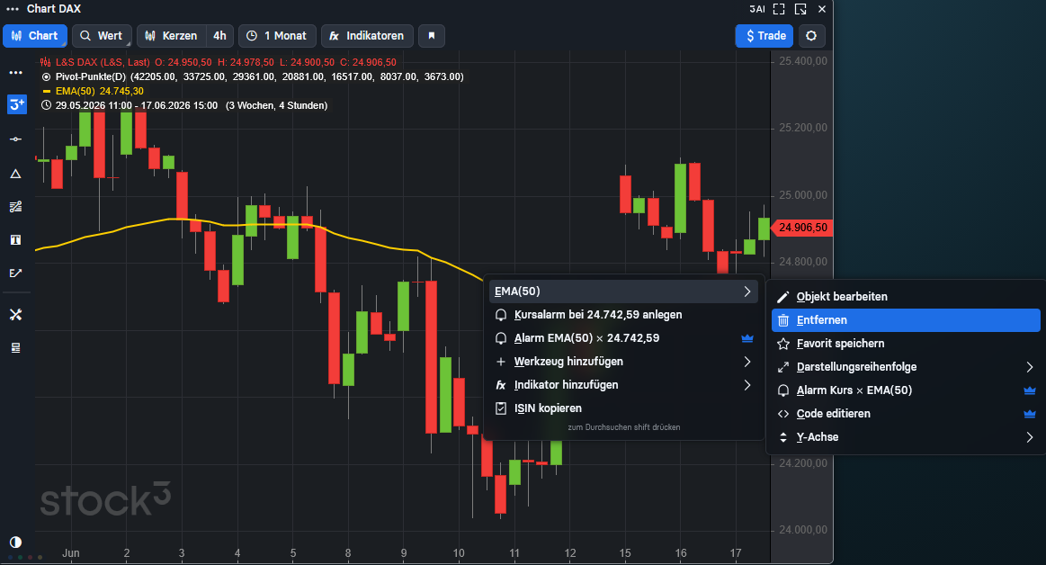Open the 3AI assistant icon
1046x565 pixels.
(756, 9)
